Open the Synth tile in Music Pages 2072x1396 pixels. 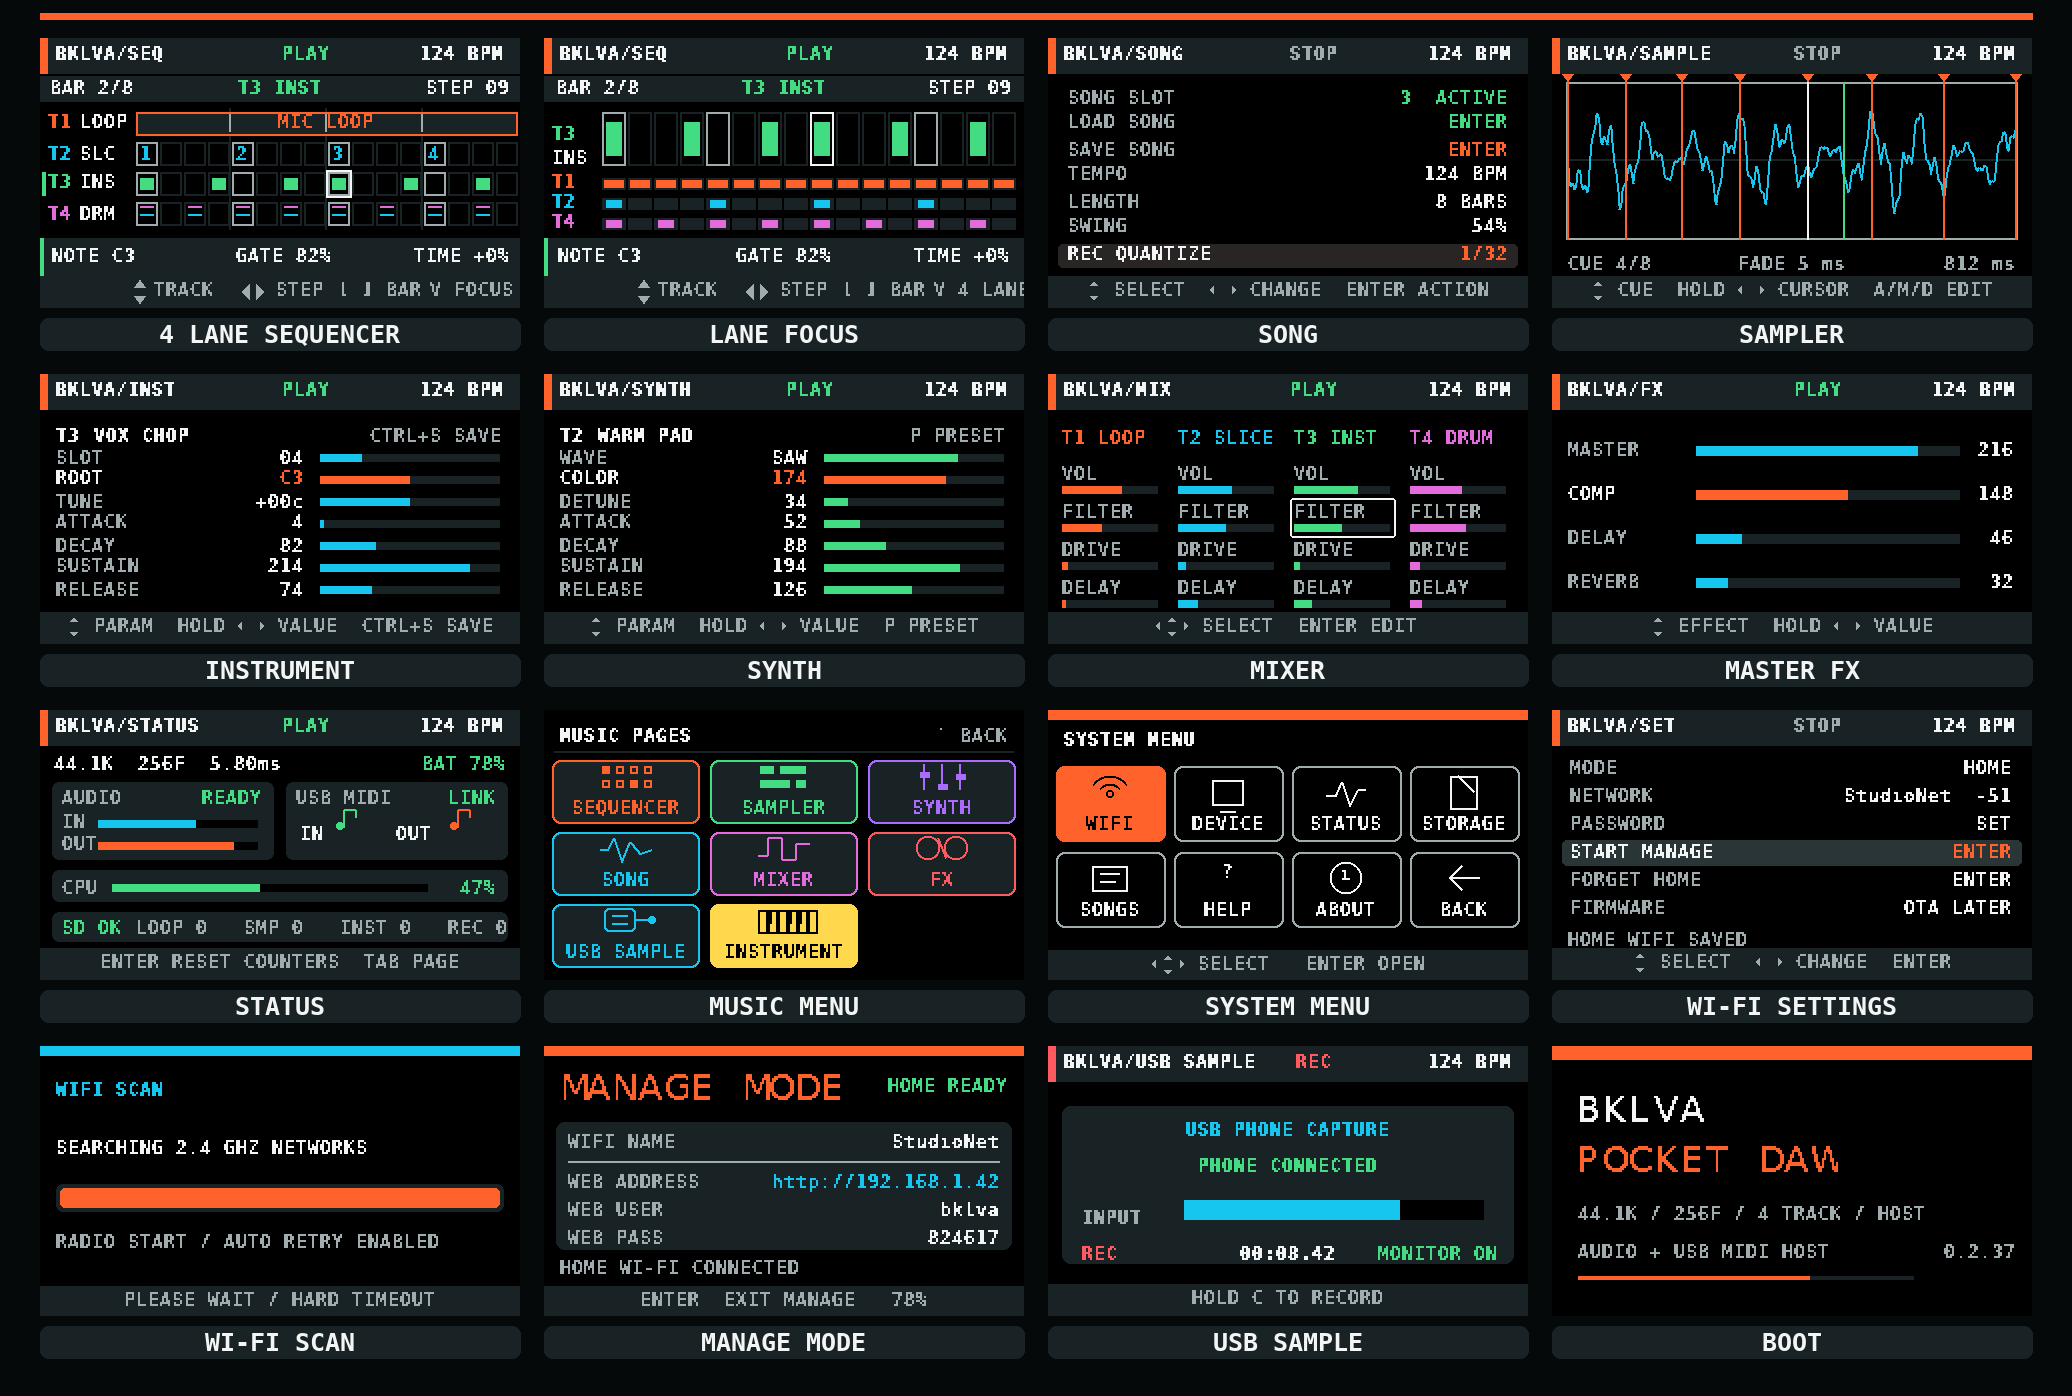pyautogui.click(x=942, y=792)
